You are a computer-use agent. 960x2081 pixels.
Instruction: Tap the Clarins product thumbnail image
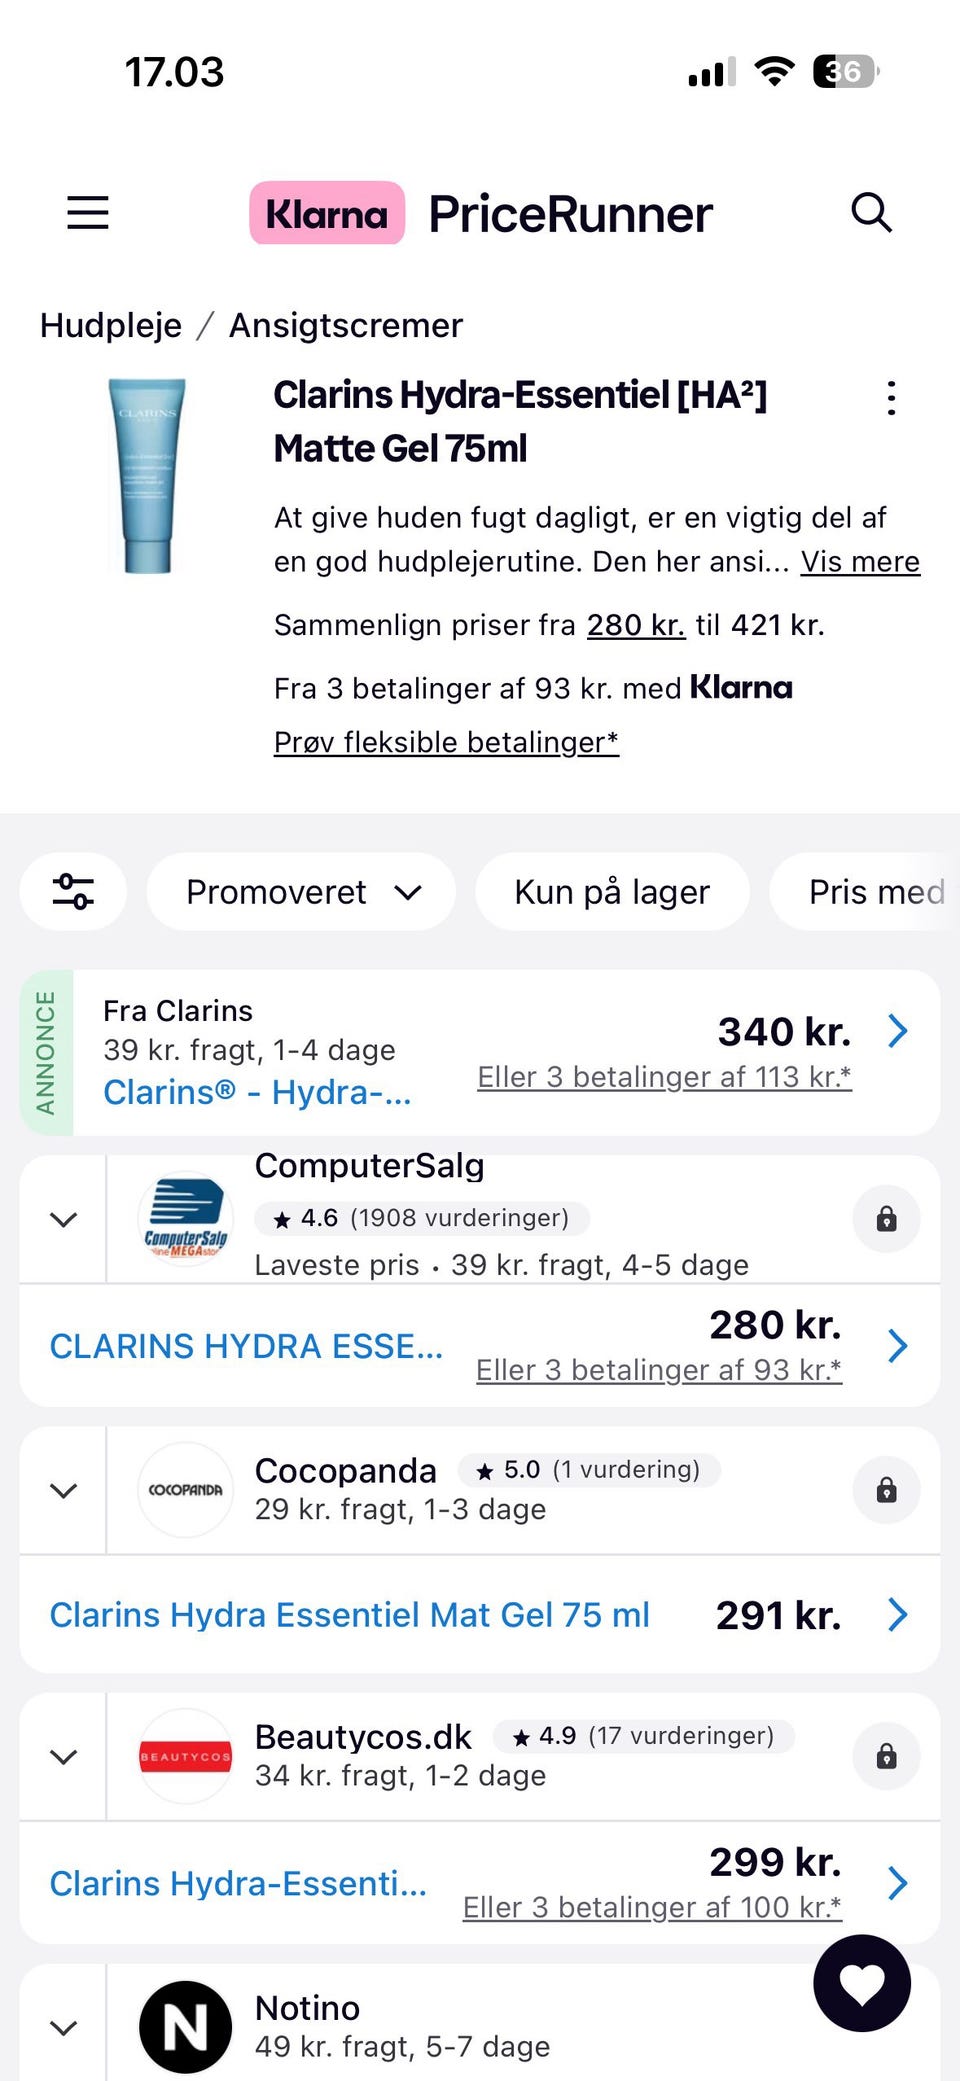point(148,476)
